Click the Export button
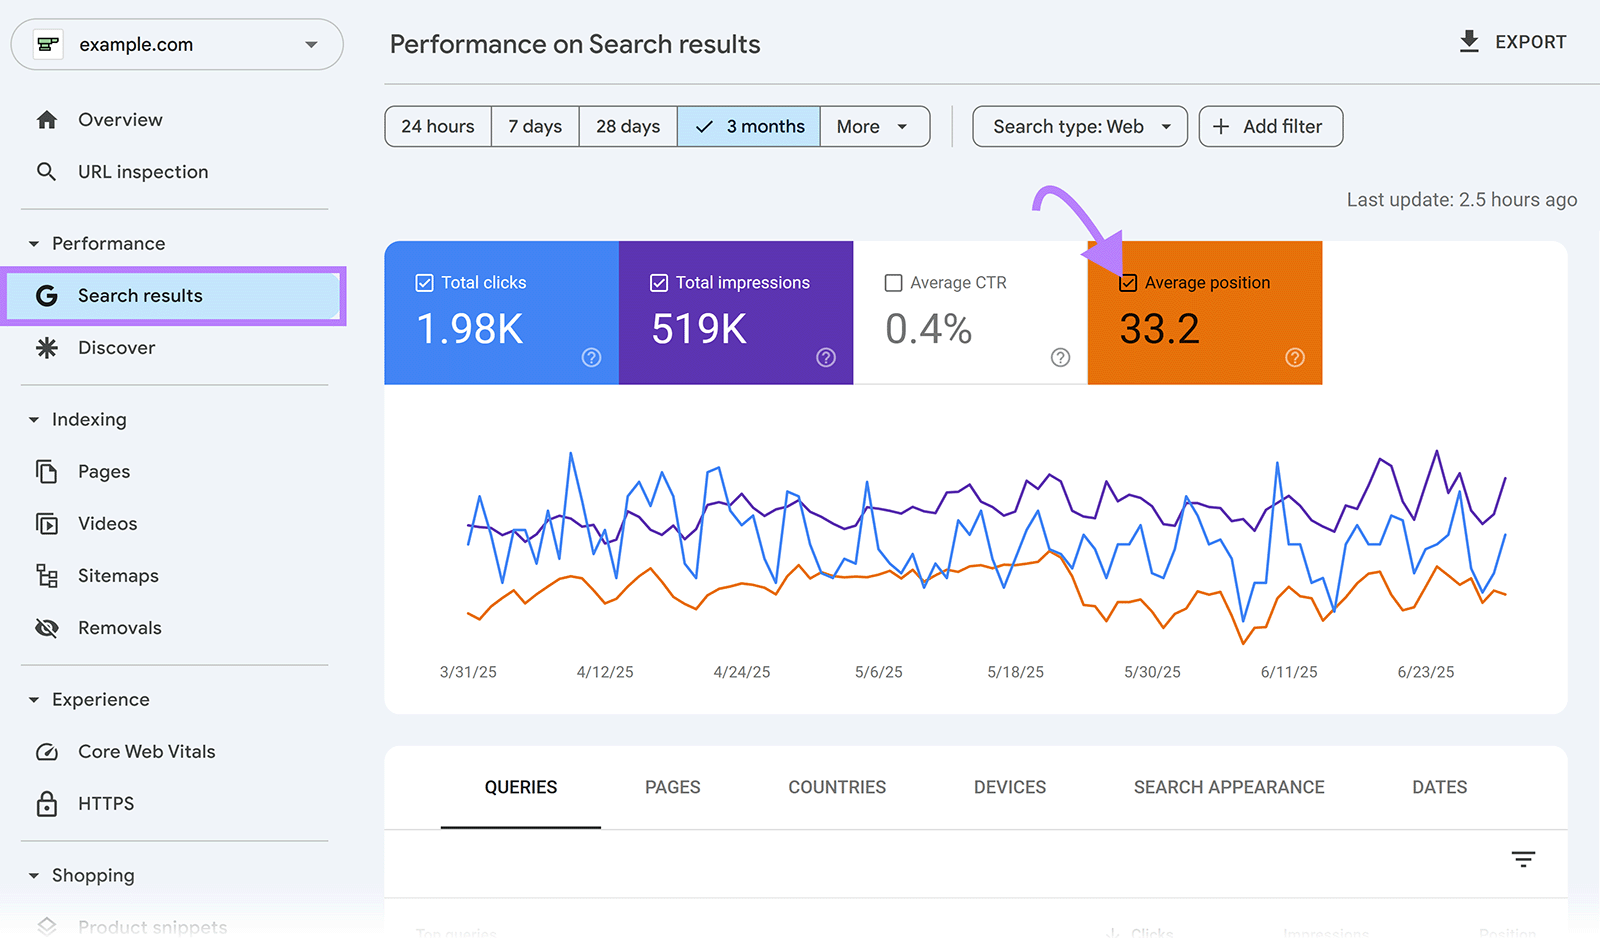1600x938 pixels. pyautogui.click(x=1511, y=42)
